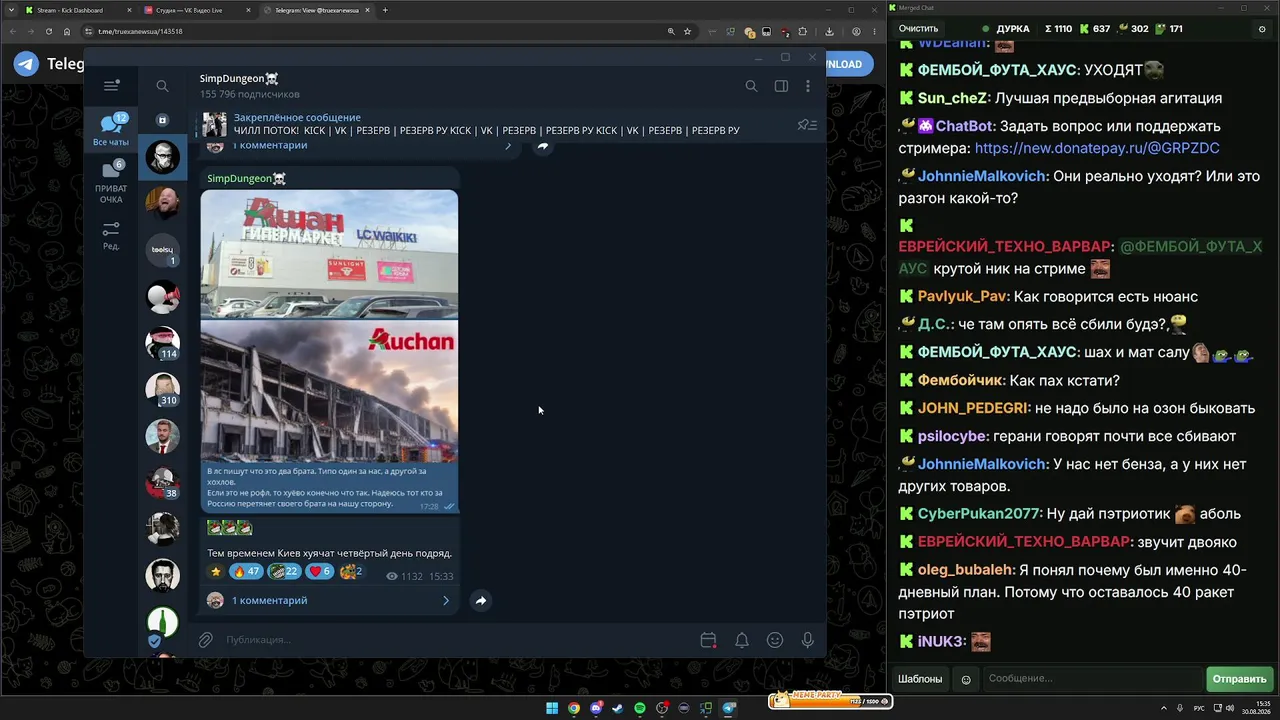This screenshot has height=720, width=1280.
Task: Toggle silent broadcast bell icon
Action: point(742,640)
